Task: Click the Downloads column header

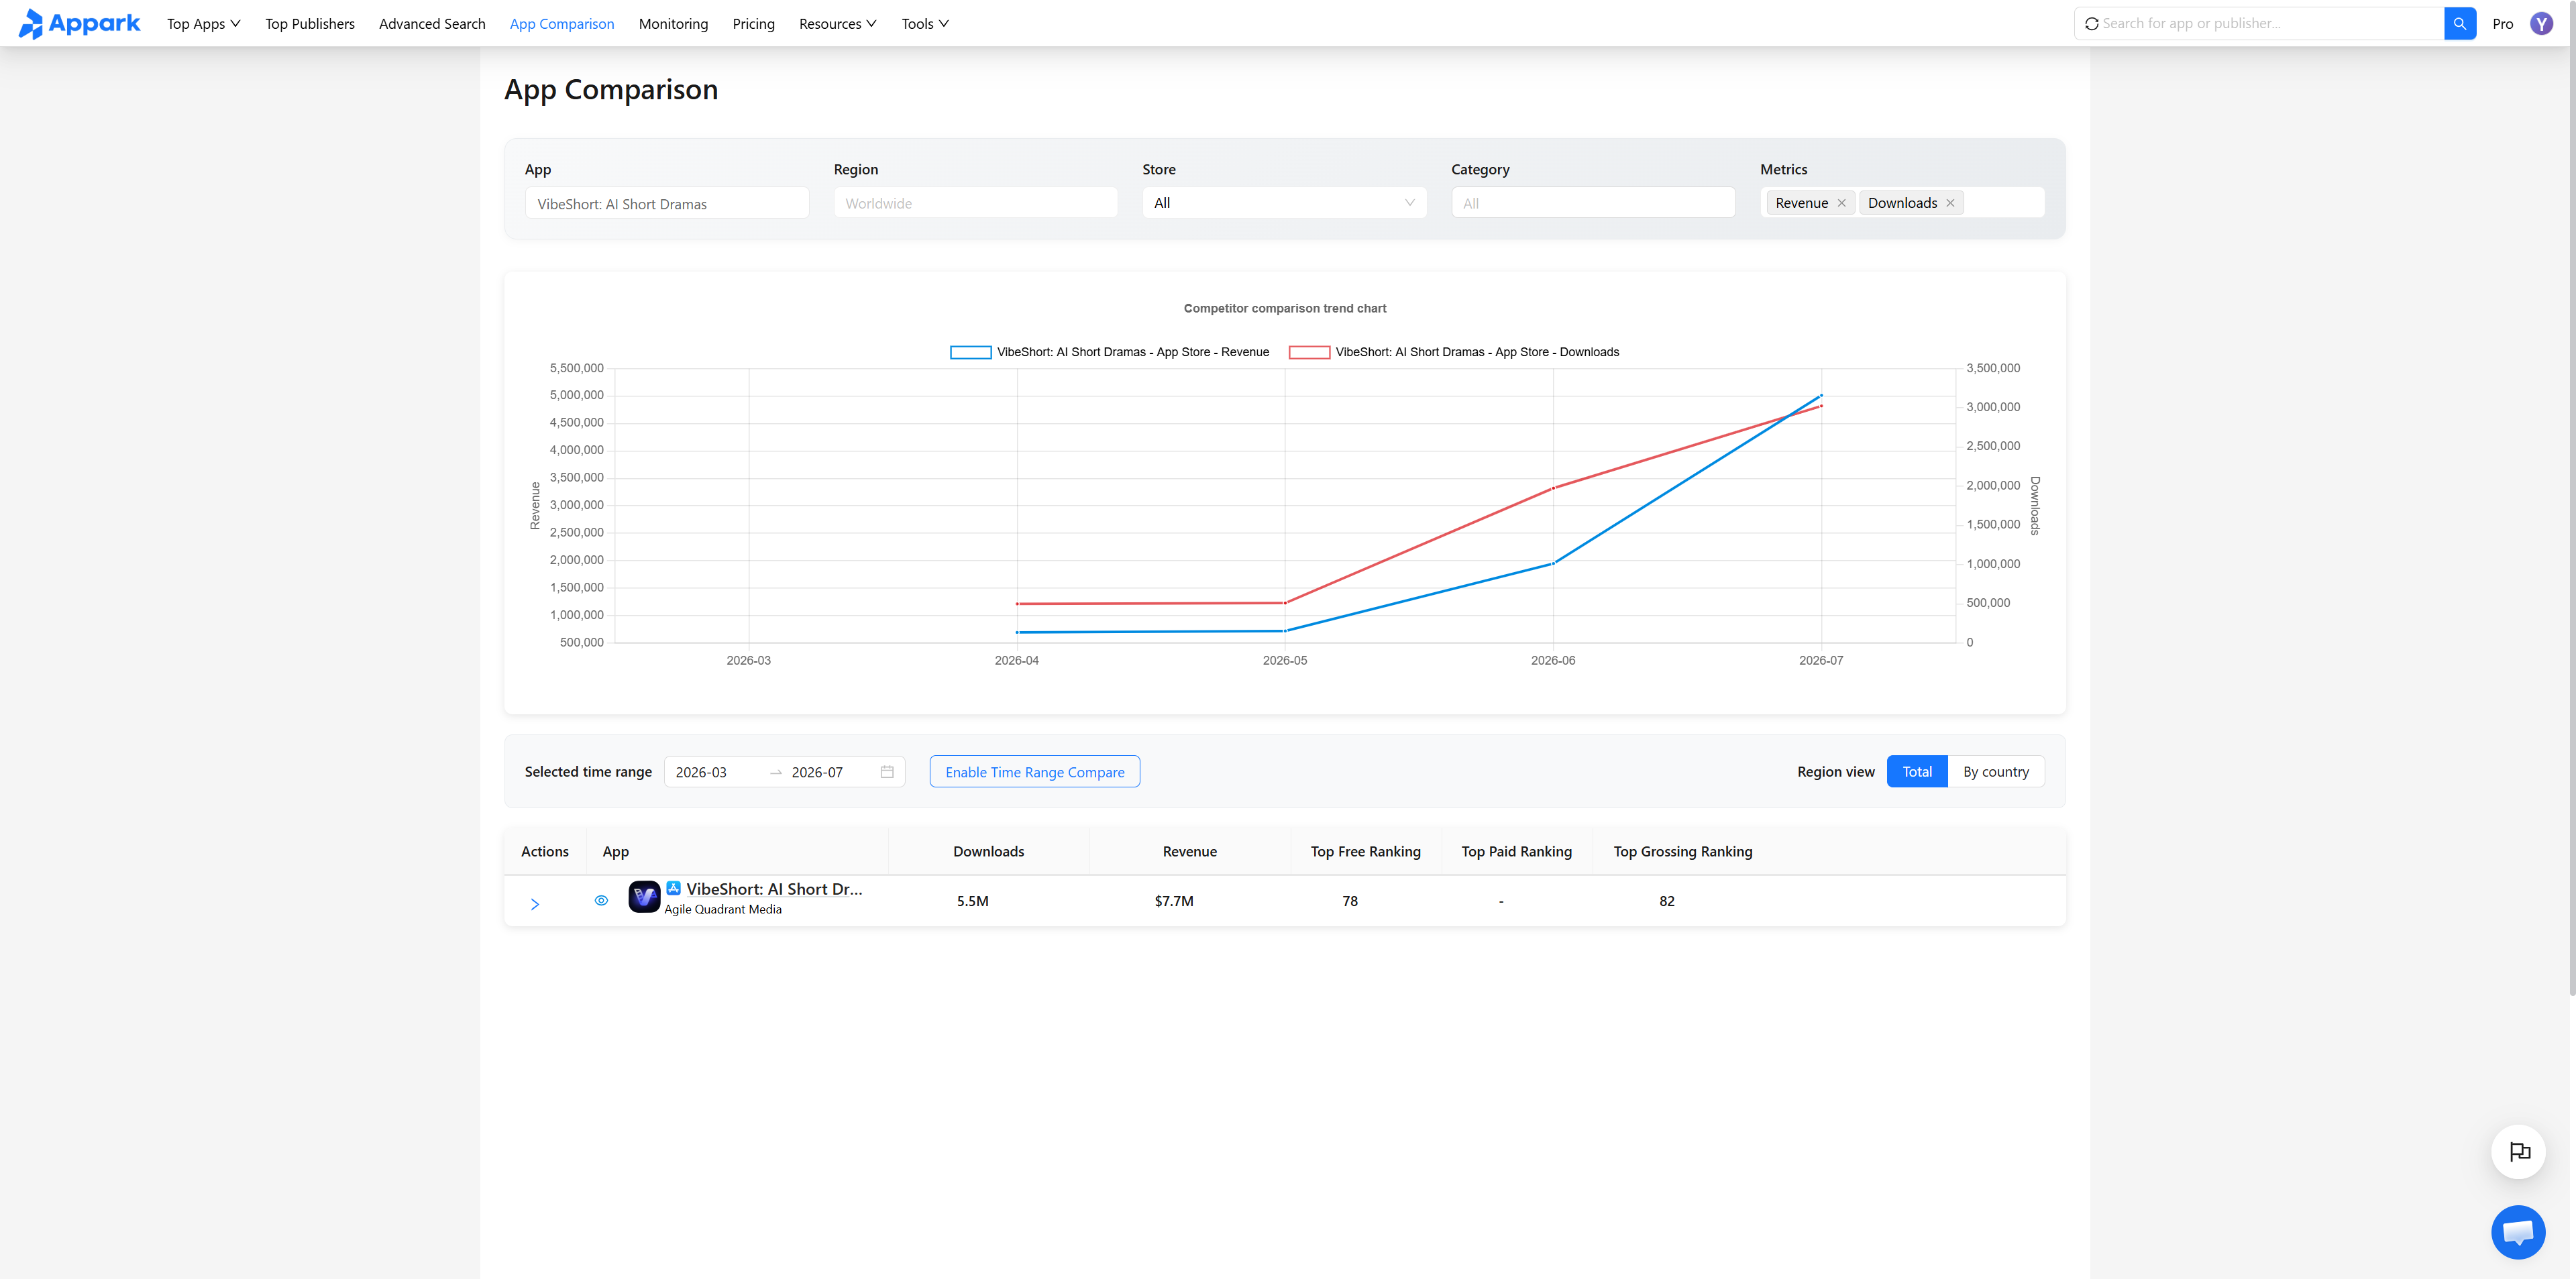Action: click(x=988, y=851)
